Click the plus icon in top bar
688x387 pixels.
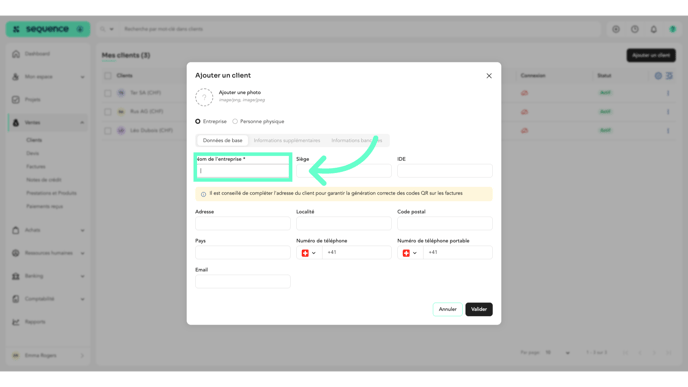(616, 29)
